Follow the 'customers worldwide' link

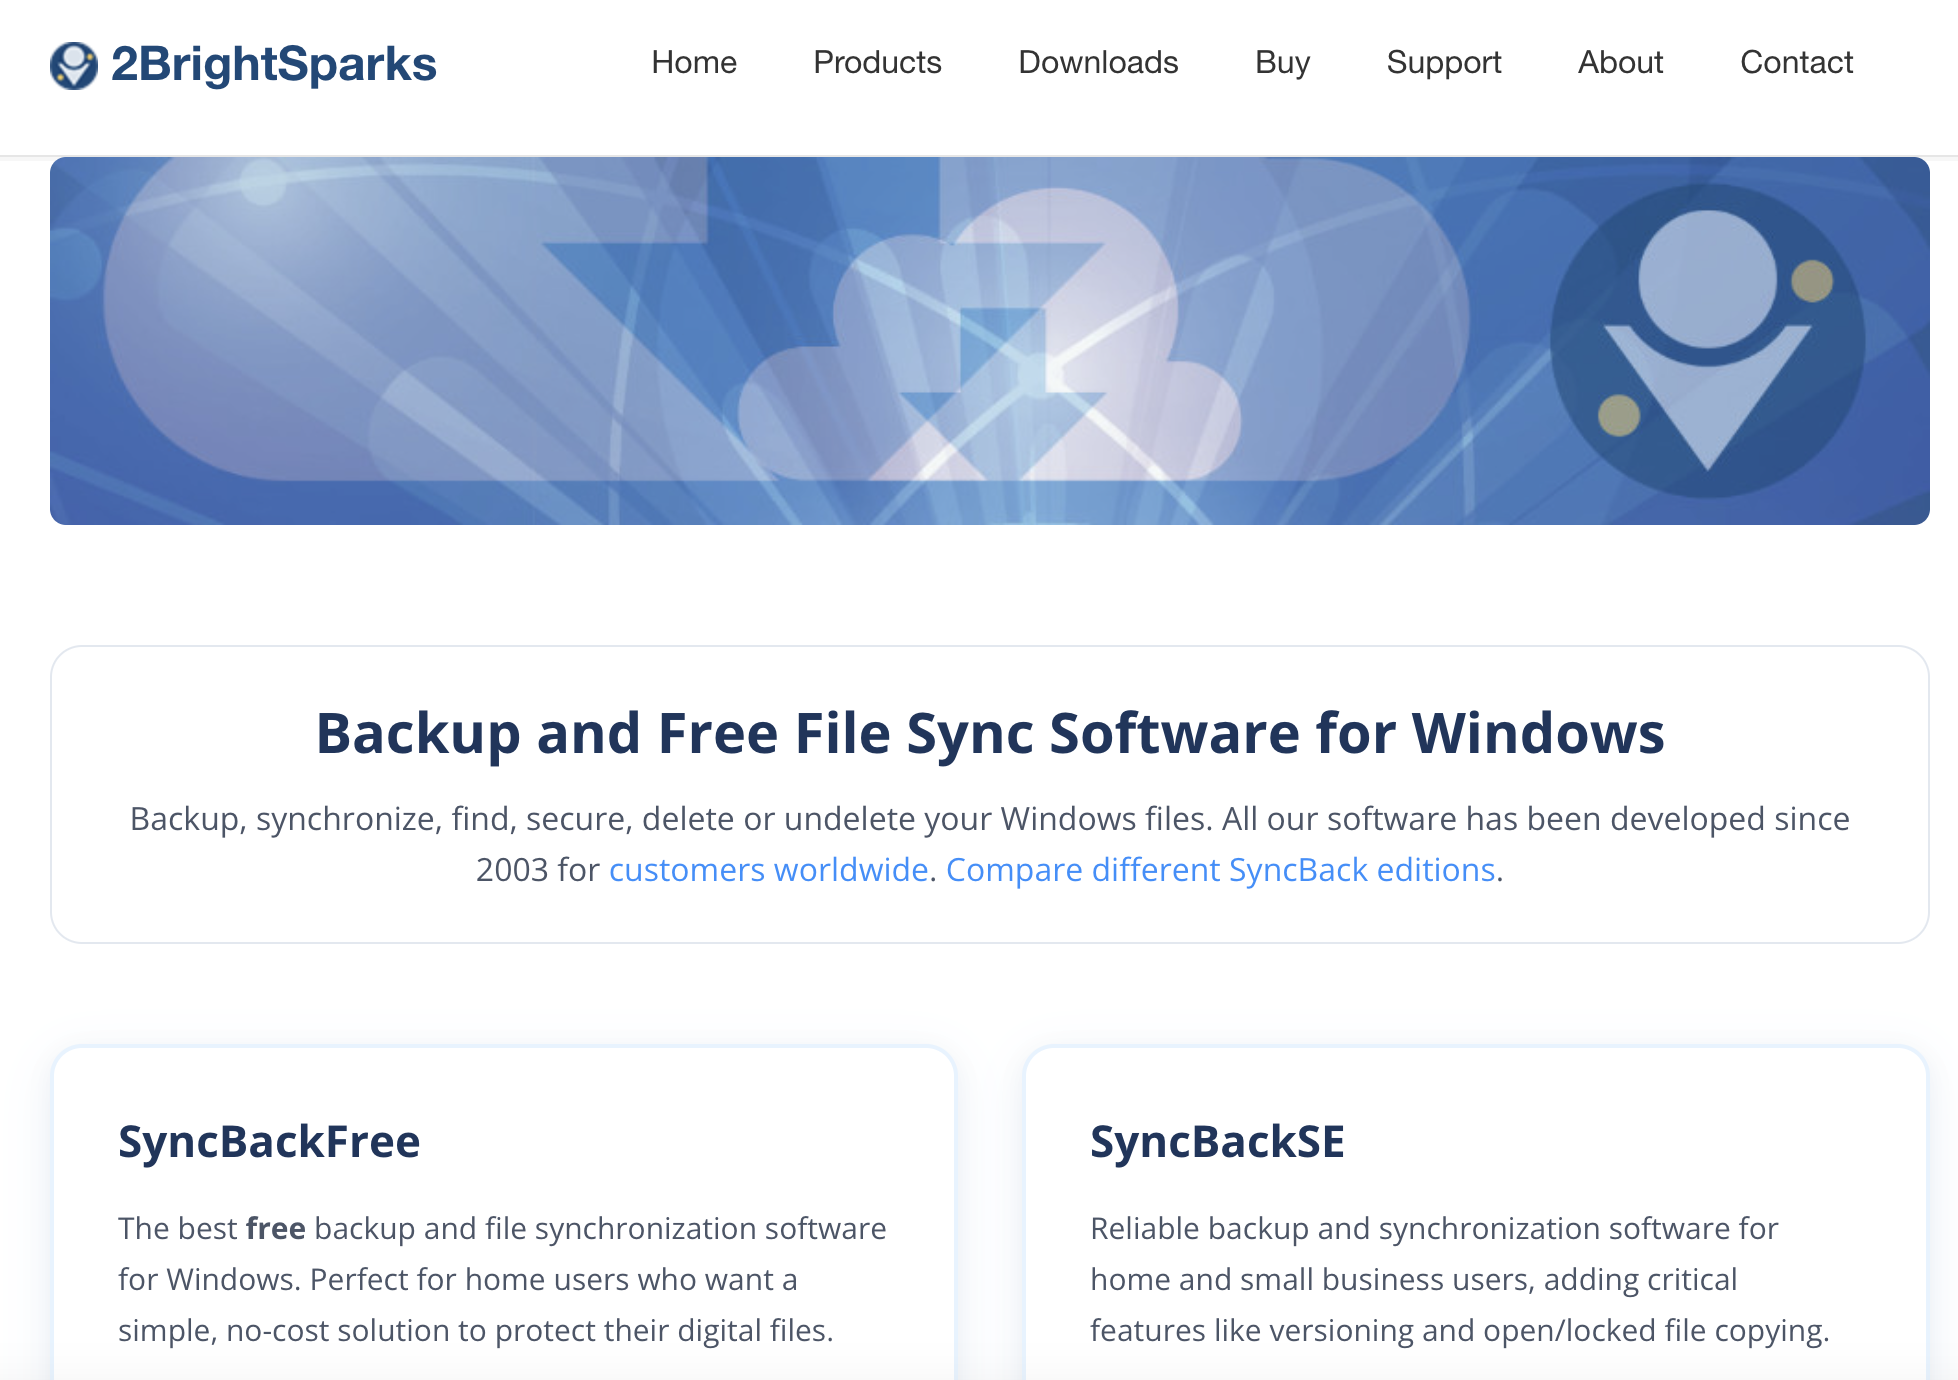(x=768, y=870)
